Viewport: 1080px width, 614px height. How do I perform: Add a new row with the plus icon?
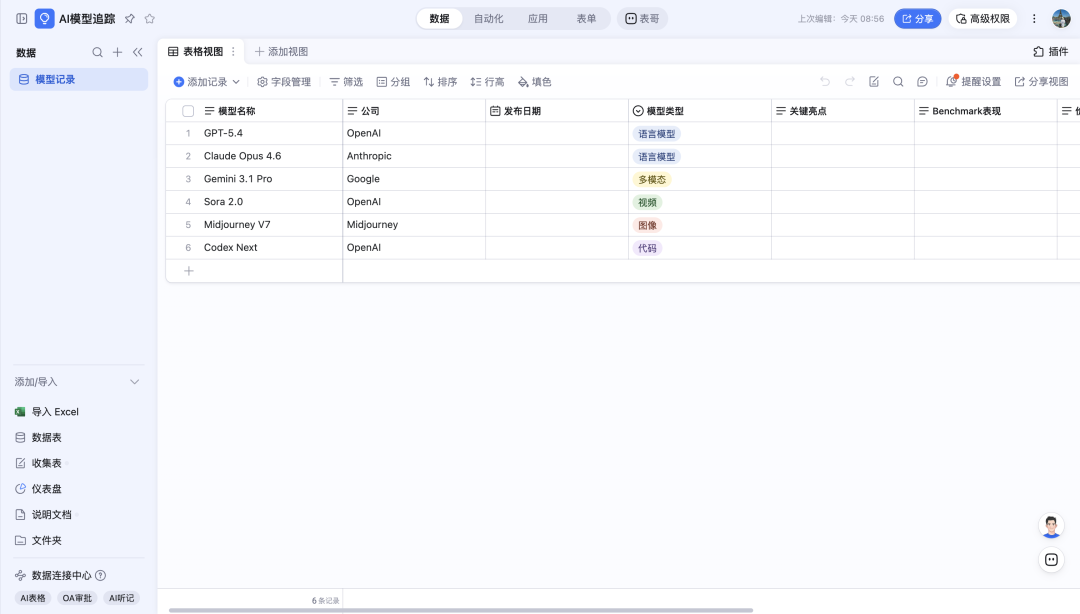[x=189, y=271]
